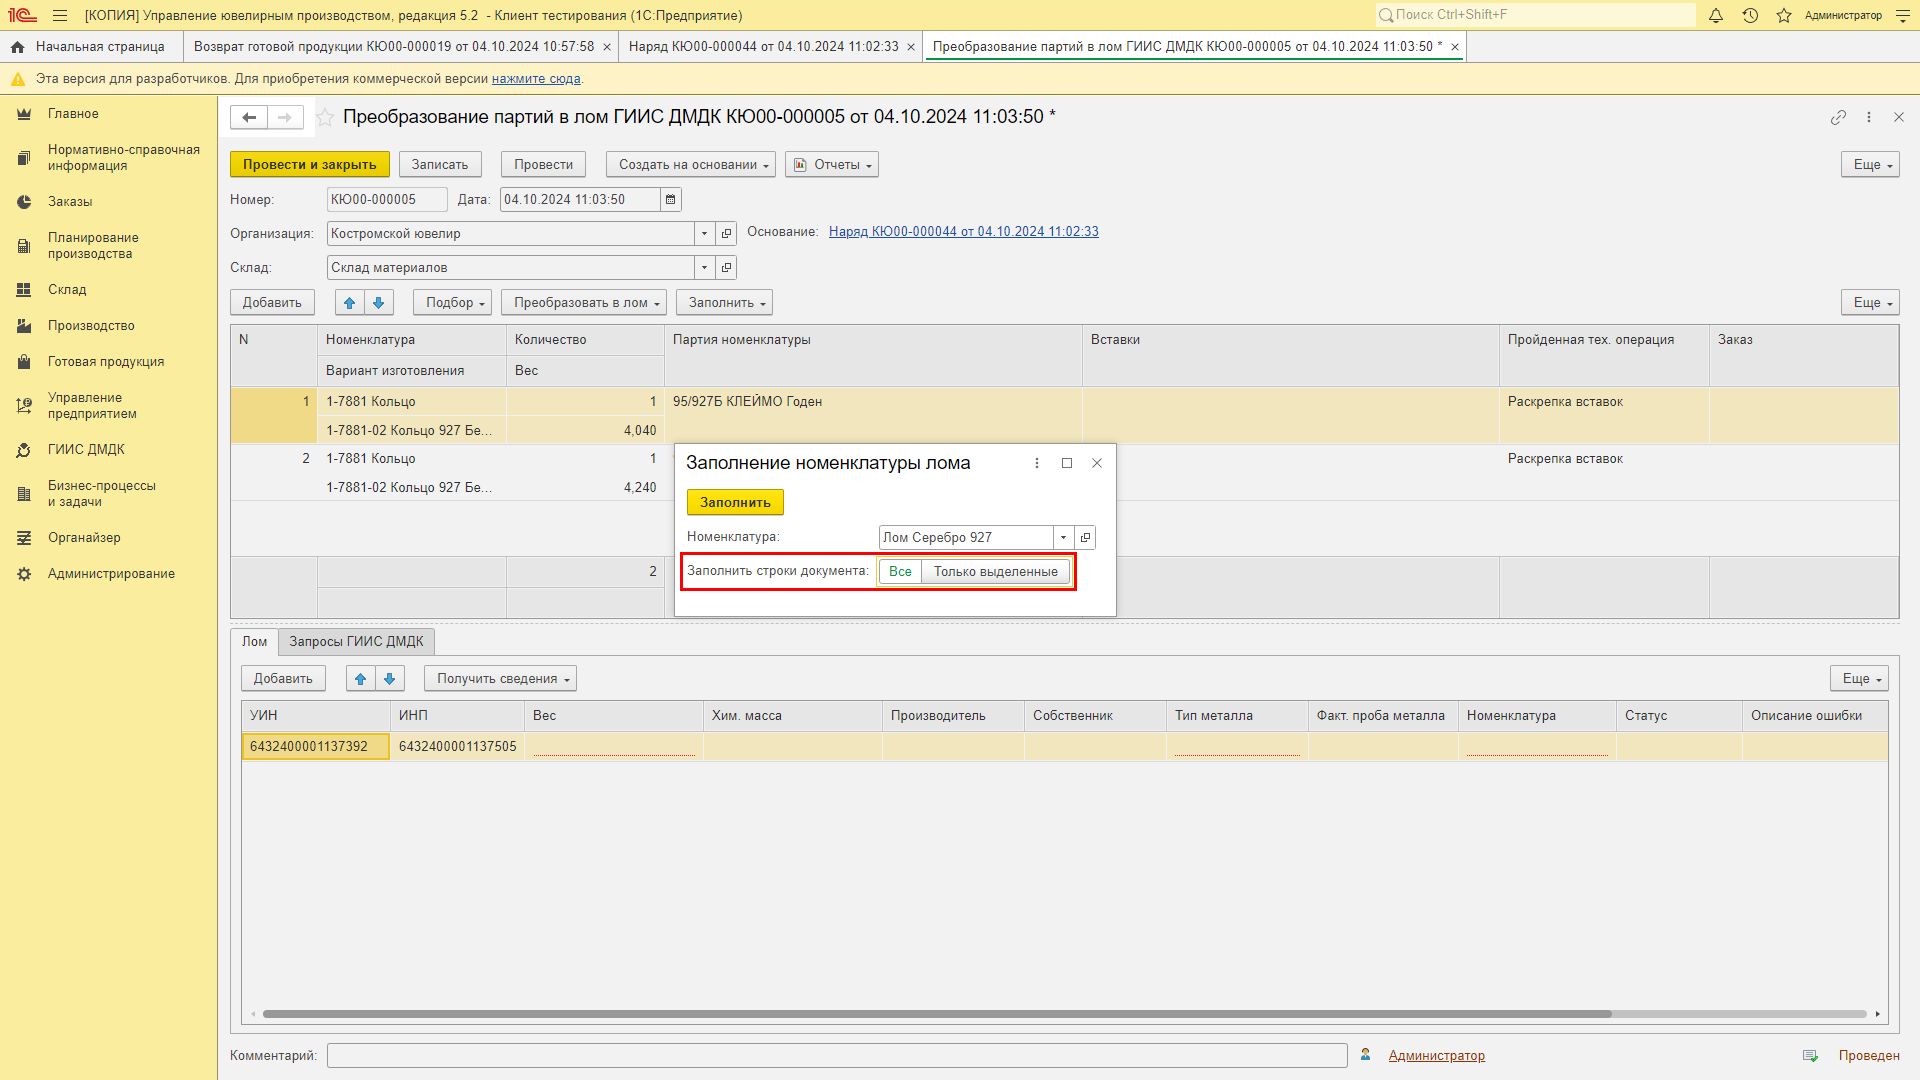Switch to Запросы ГИИС ДМДК tab

click(x=356, y=642)
